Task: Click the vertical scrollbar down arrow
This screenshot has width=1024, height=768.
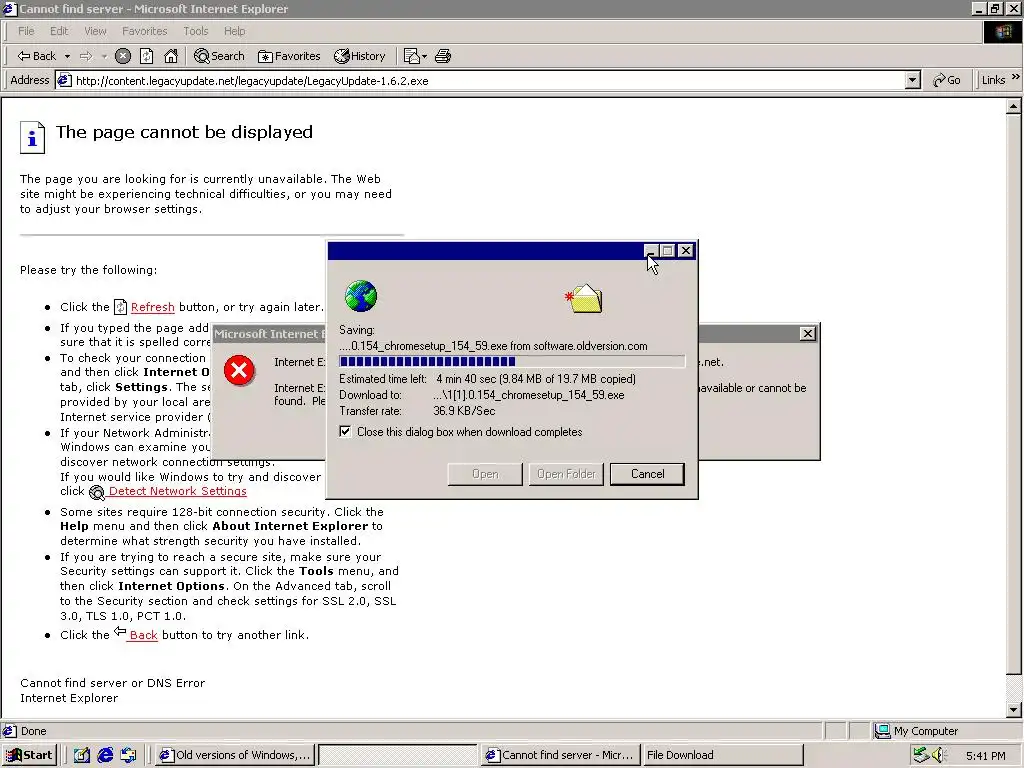Action: [1014, 710]
